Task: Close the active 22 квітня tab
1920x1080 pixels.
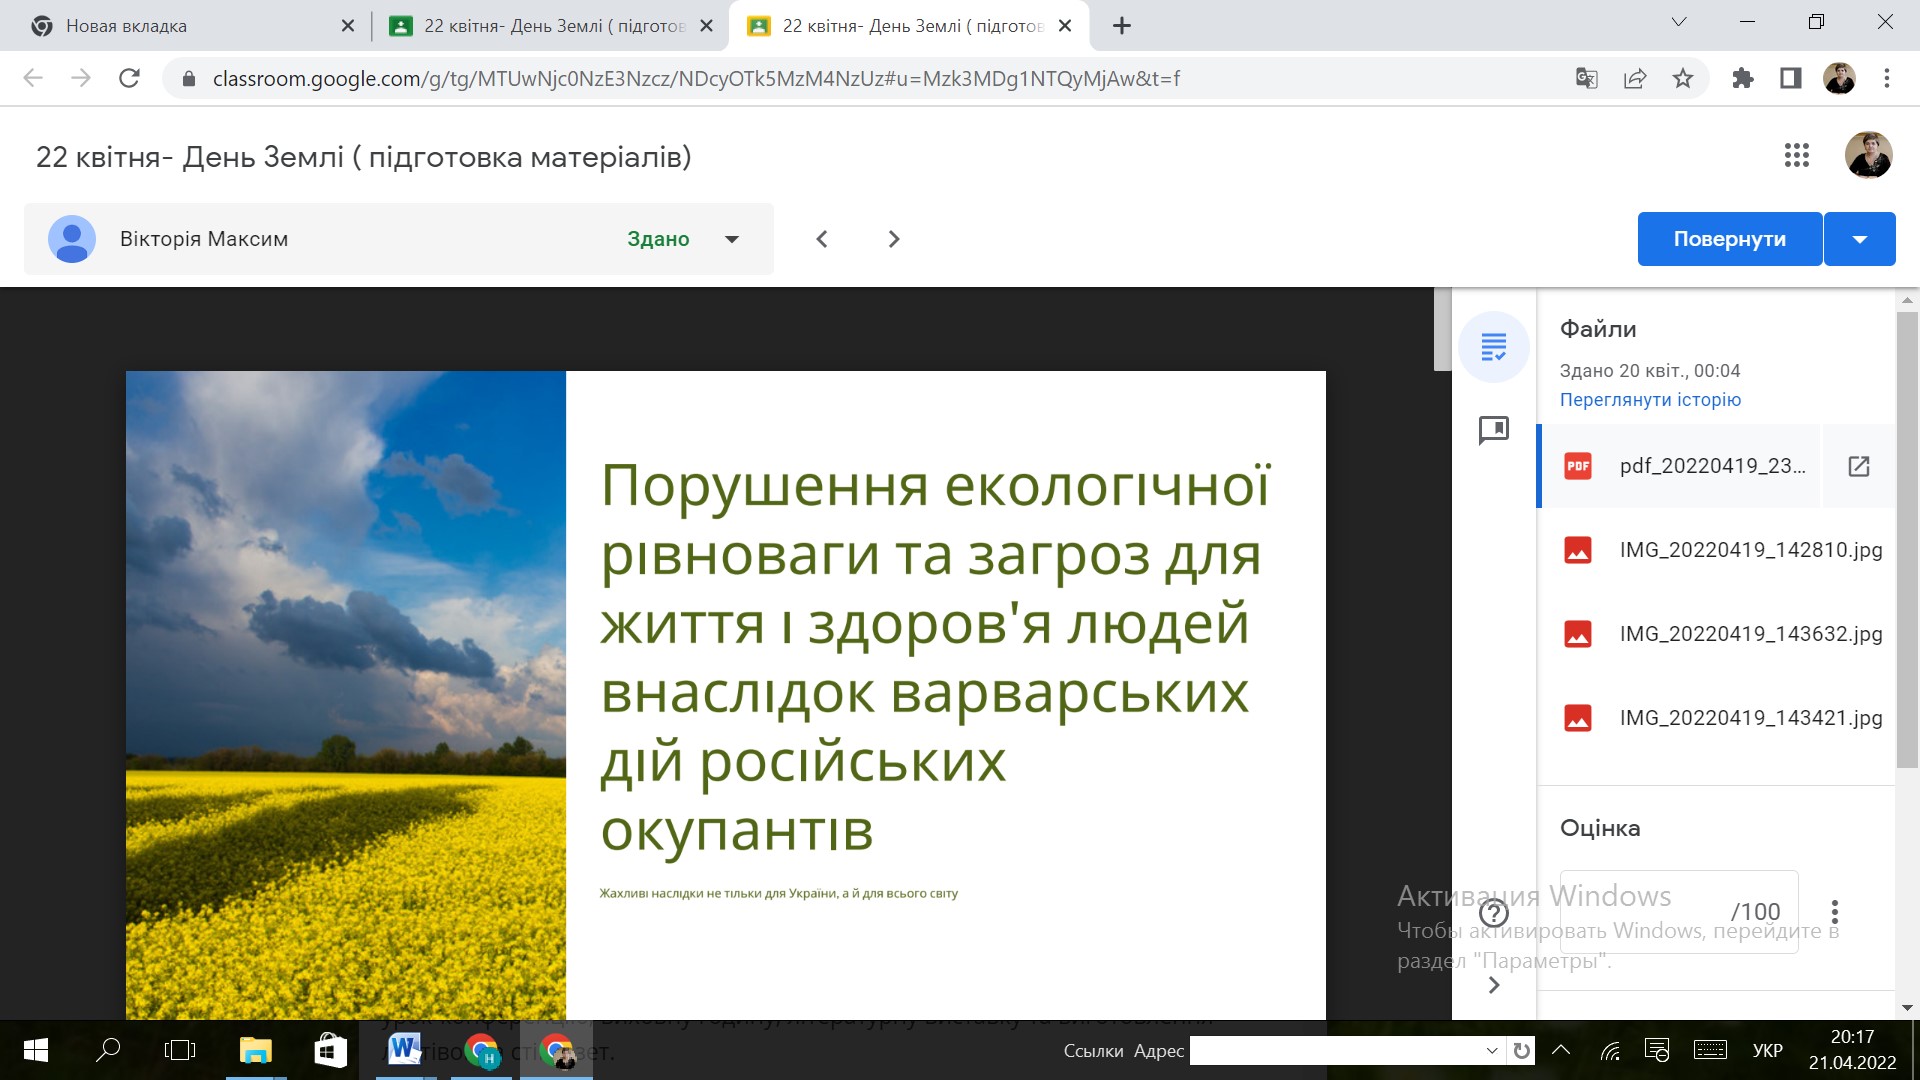Action: coord(1065,26)
